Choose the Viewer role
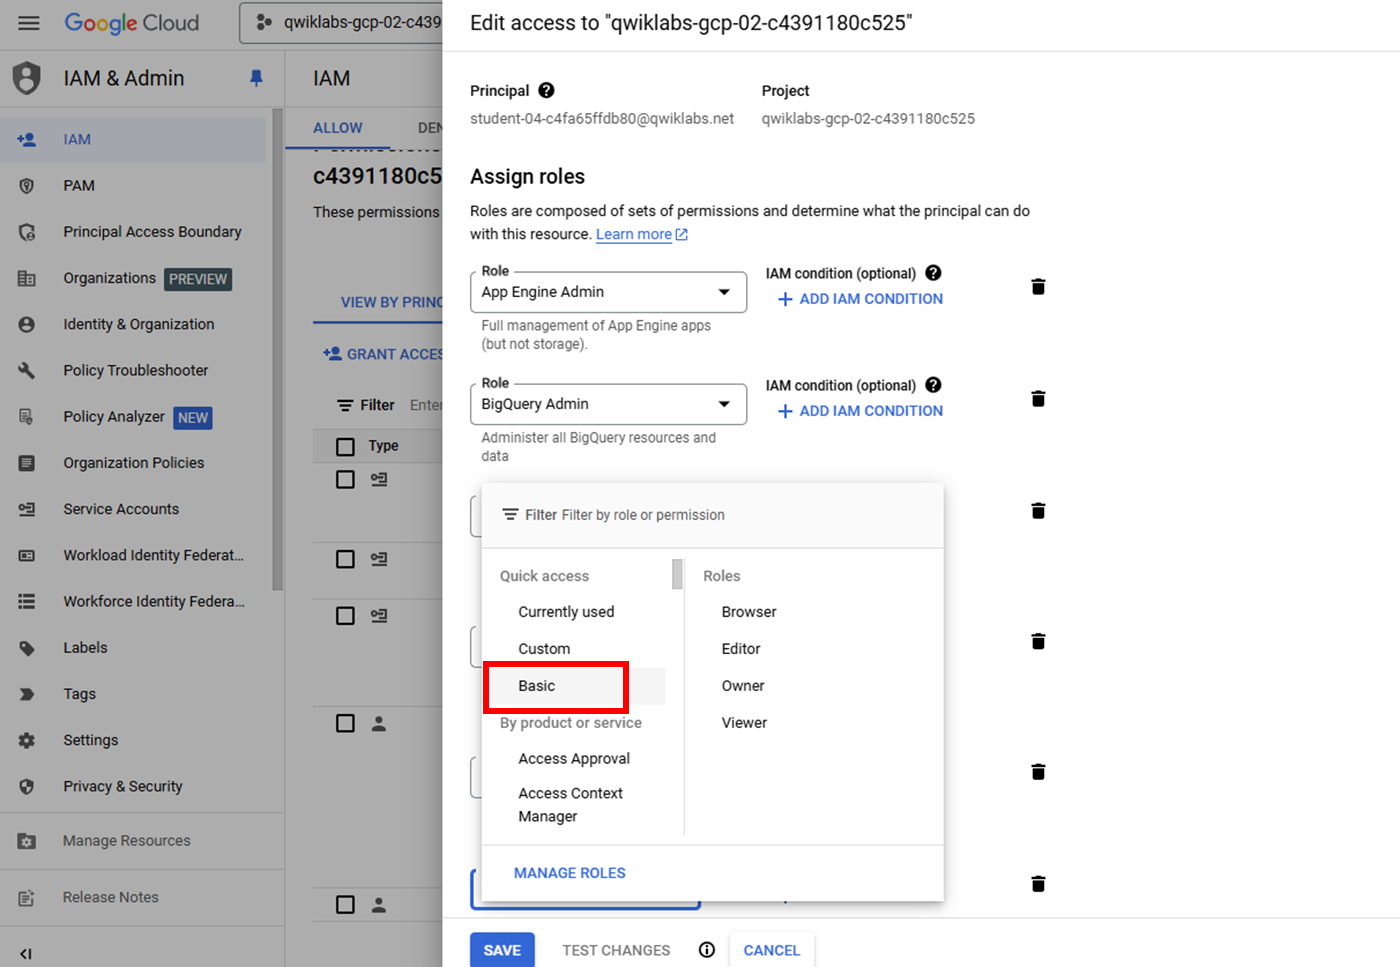1400x967 pixels. click(744, 723)
